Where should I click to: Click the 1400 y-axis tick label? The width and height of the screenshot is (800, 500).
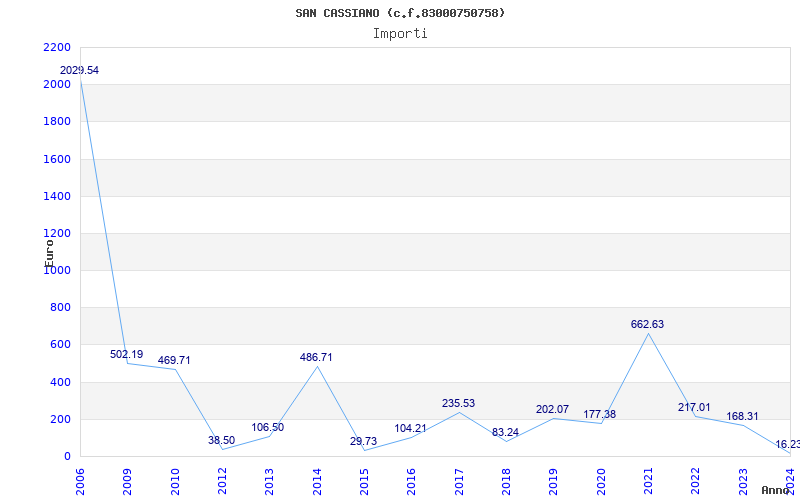click(x=57, y=196)
